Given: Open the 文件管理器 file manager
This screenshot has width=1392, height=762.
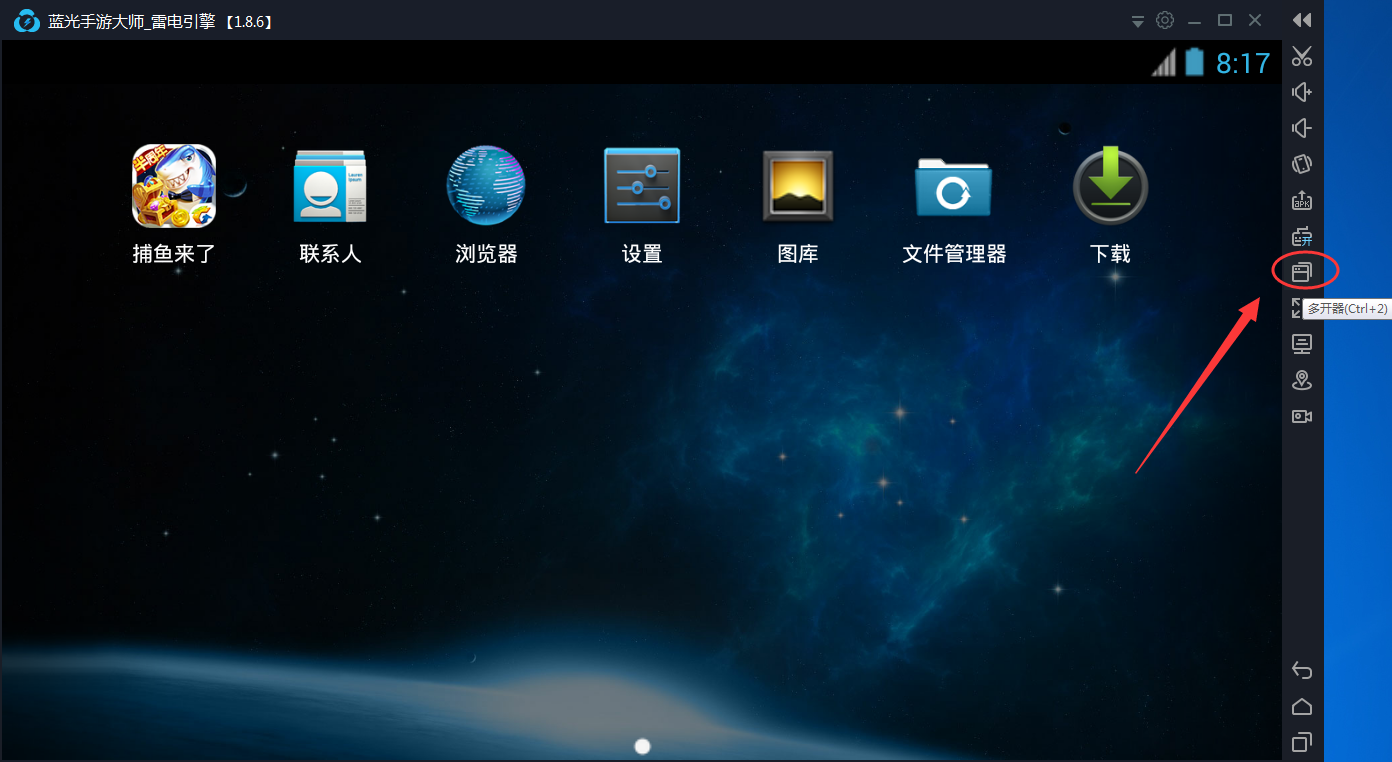Looking at the screenshot, I should point(953,185).
